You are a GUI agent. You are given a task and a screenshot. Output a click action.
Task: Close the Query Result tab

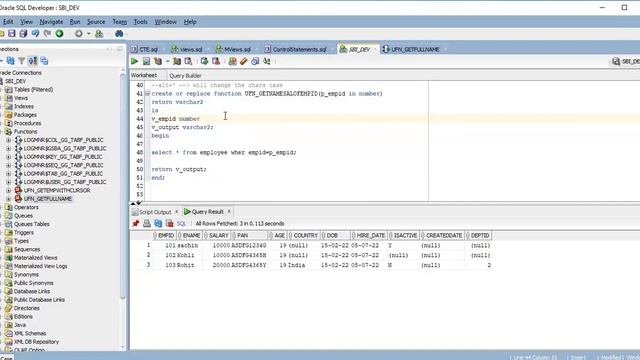pyautogui.click(x=229, y=211)
